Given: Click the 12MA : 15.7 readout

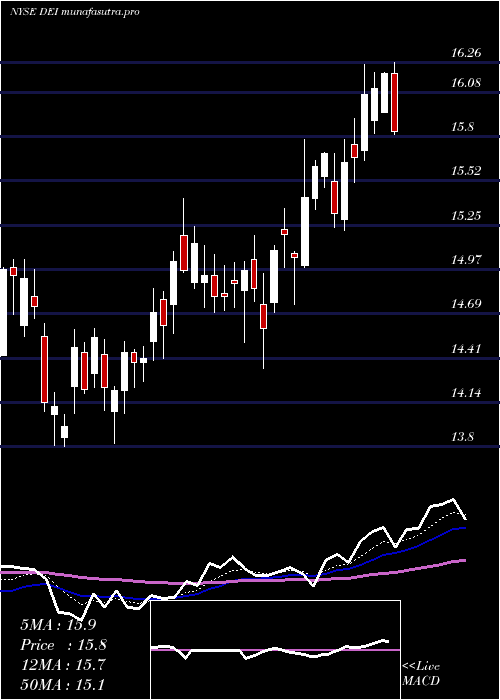Looking at the screenshot, I should tap(63, 664).
